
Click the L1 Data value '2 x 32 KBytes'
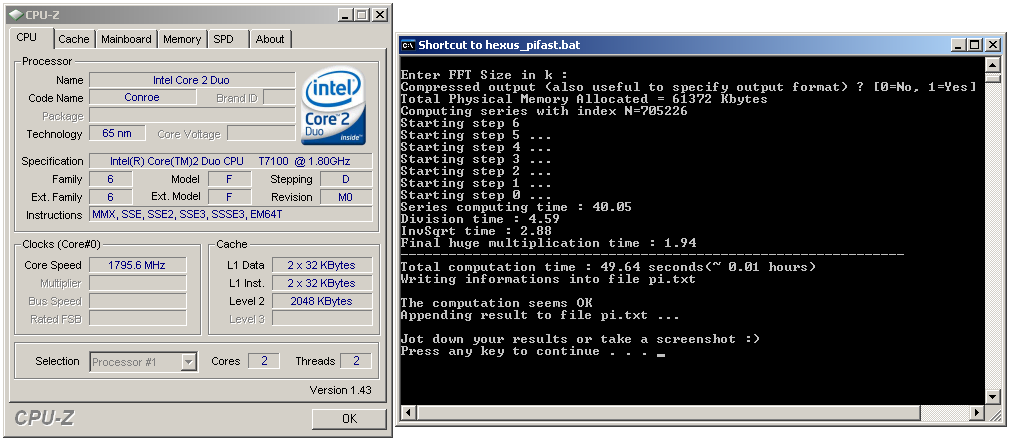click(322, 265)
